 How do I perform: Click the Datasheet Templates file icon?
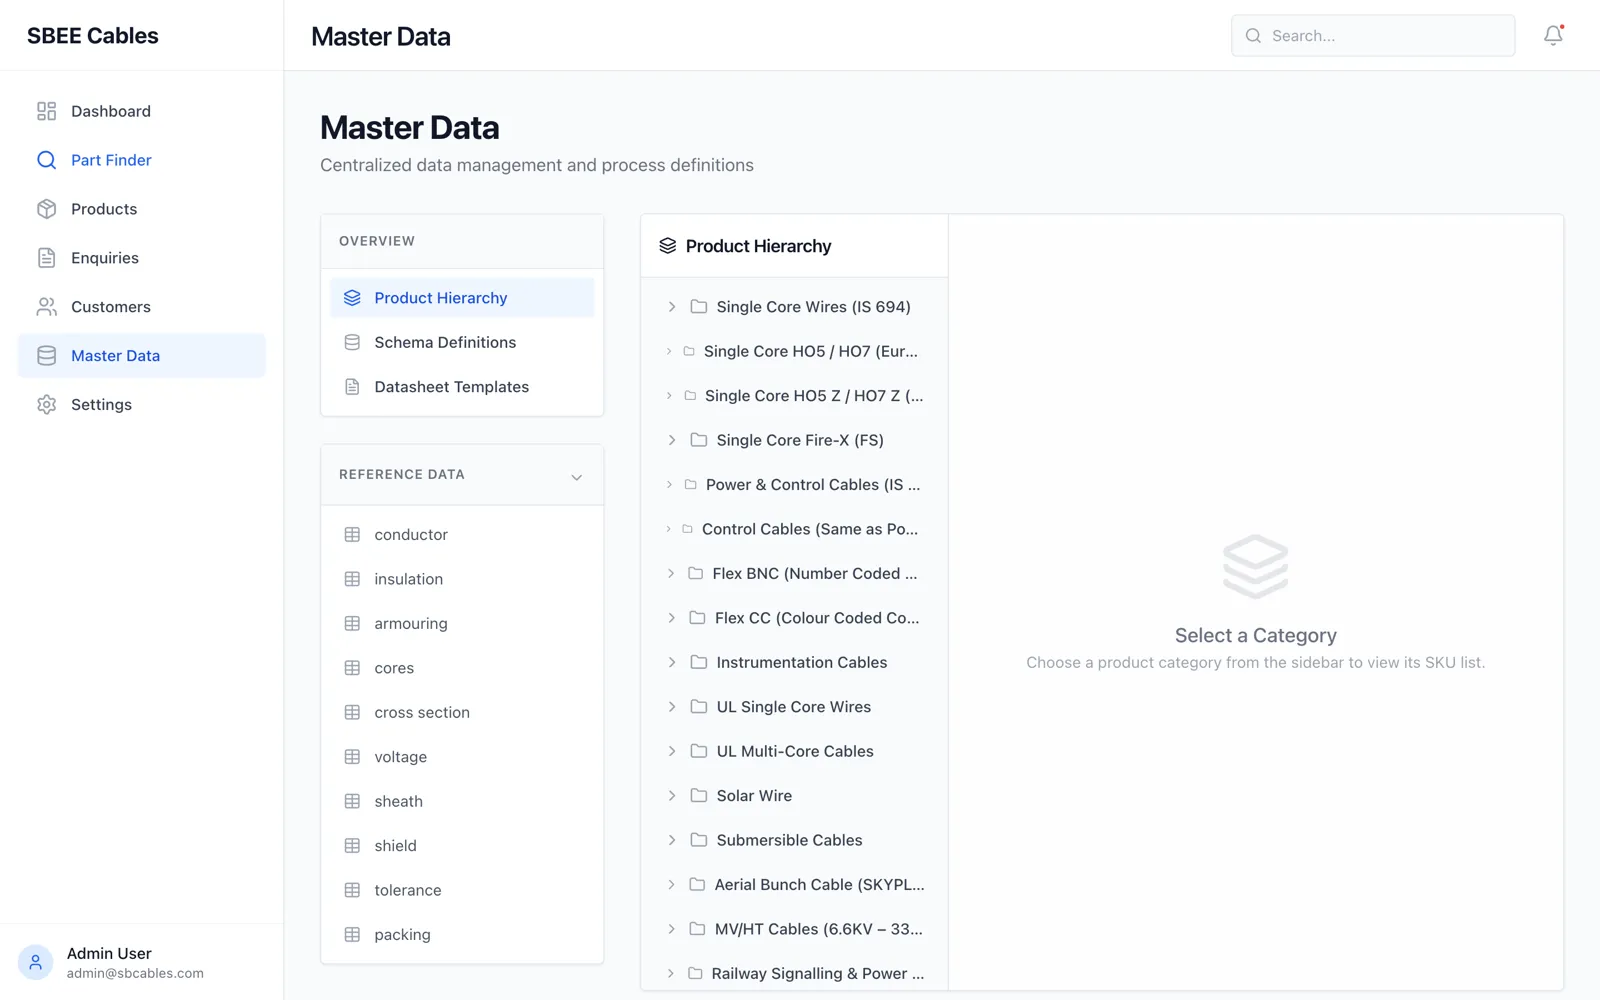tap(352, 387)
